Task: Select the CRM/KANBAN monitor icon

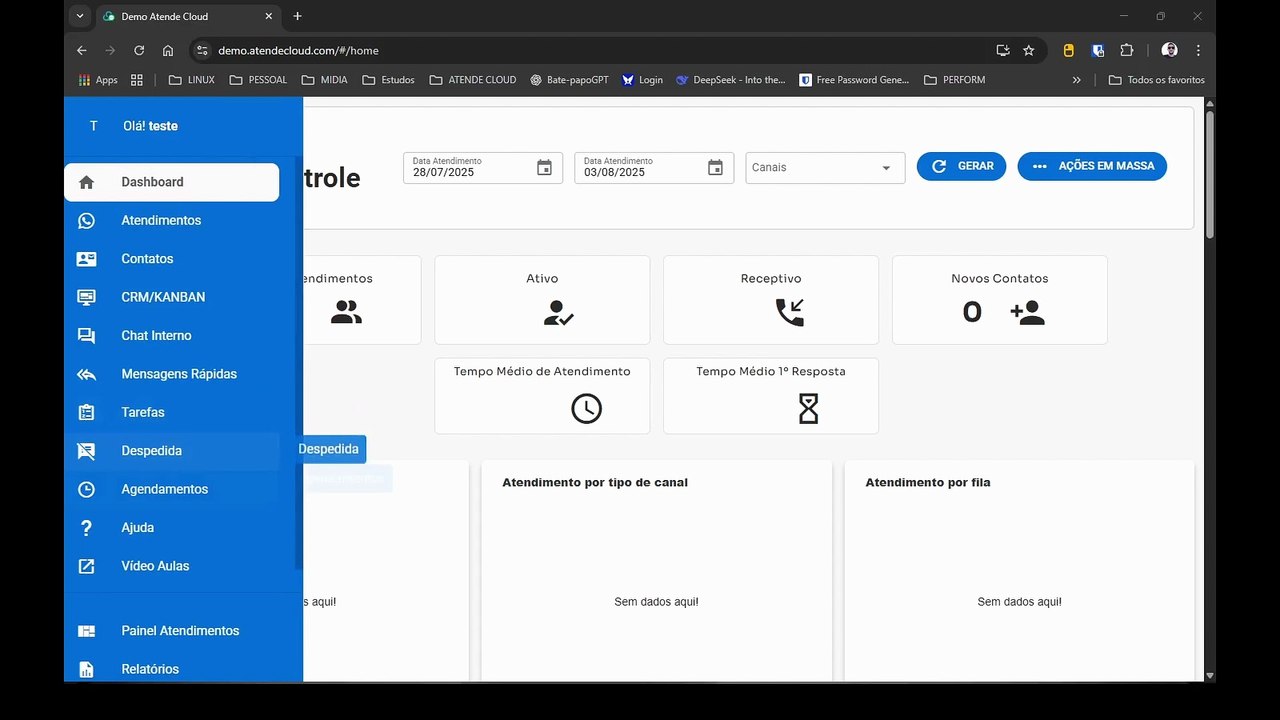Action: (x=87, y=297)
